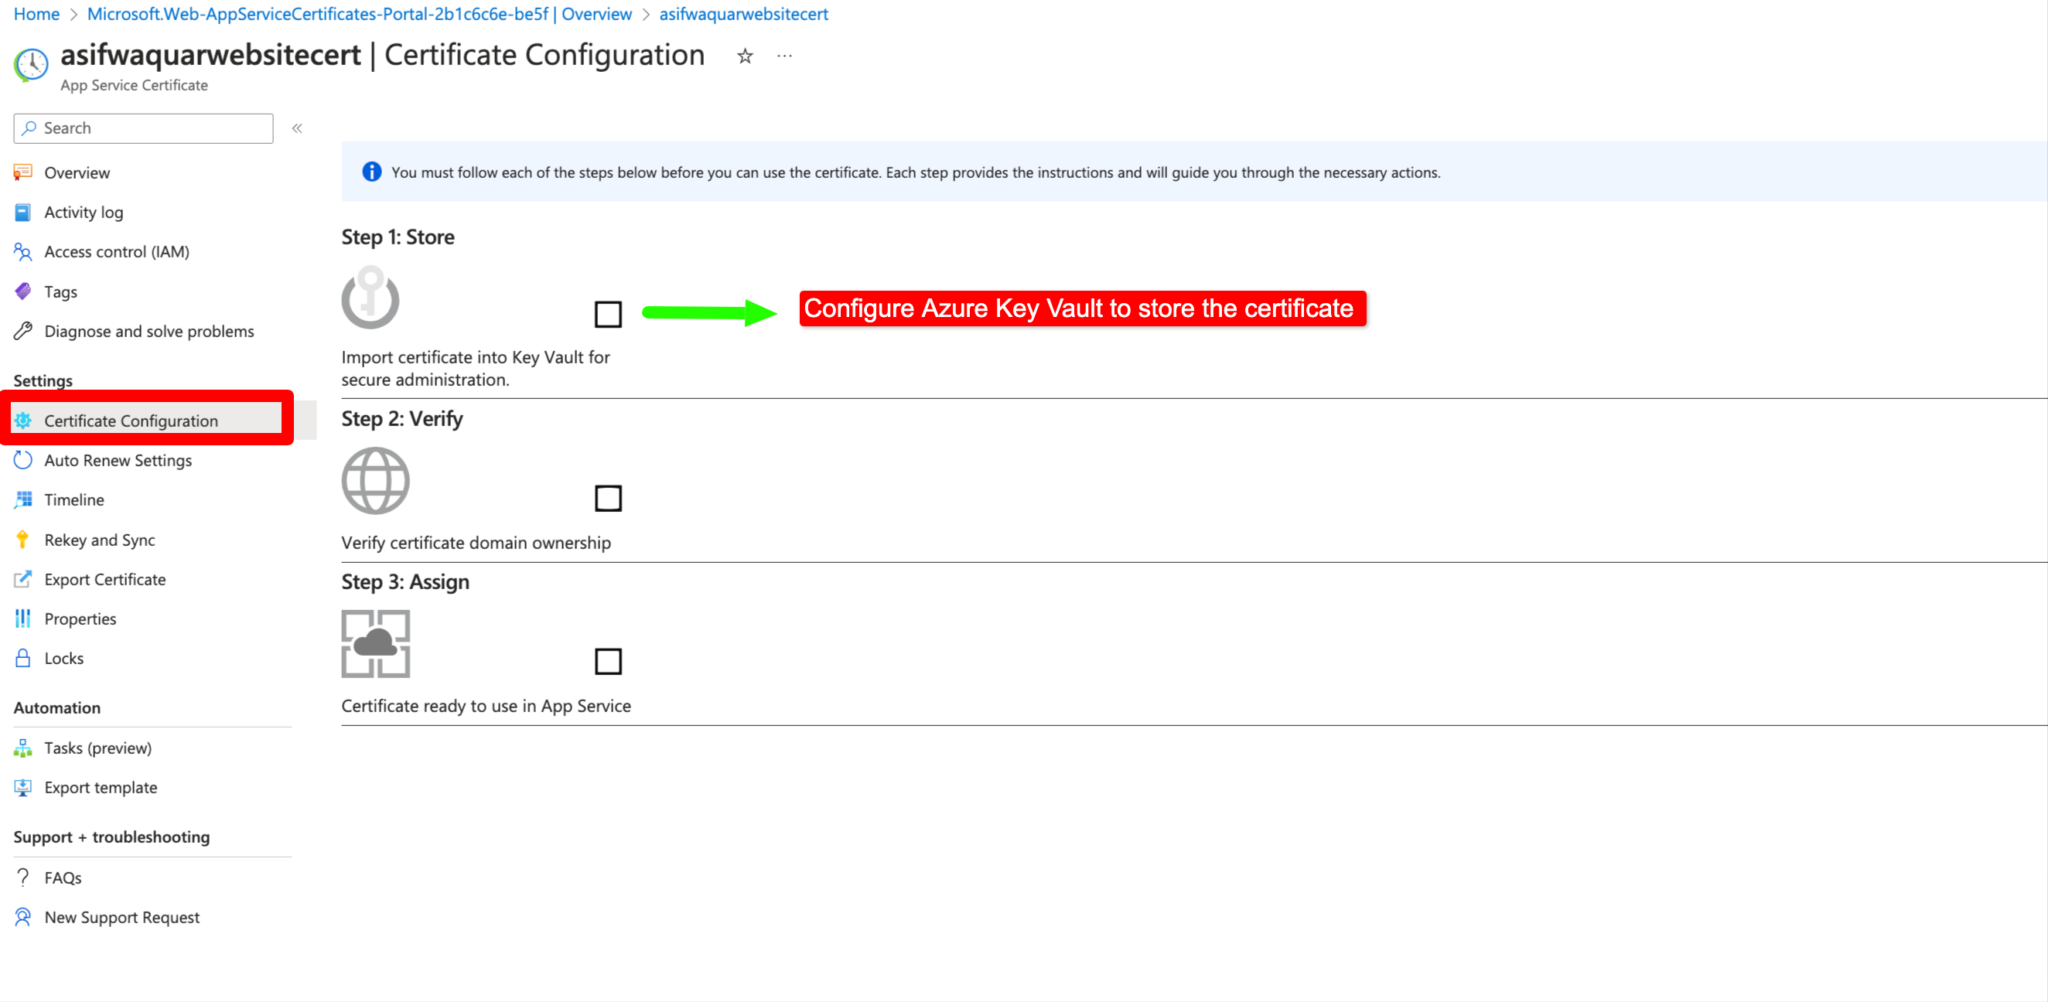Image resolution: width=2048 pixels, height=1002 pixels.
Task: Open Auto Renew Settings
Action: tap(118, 460)
